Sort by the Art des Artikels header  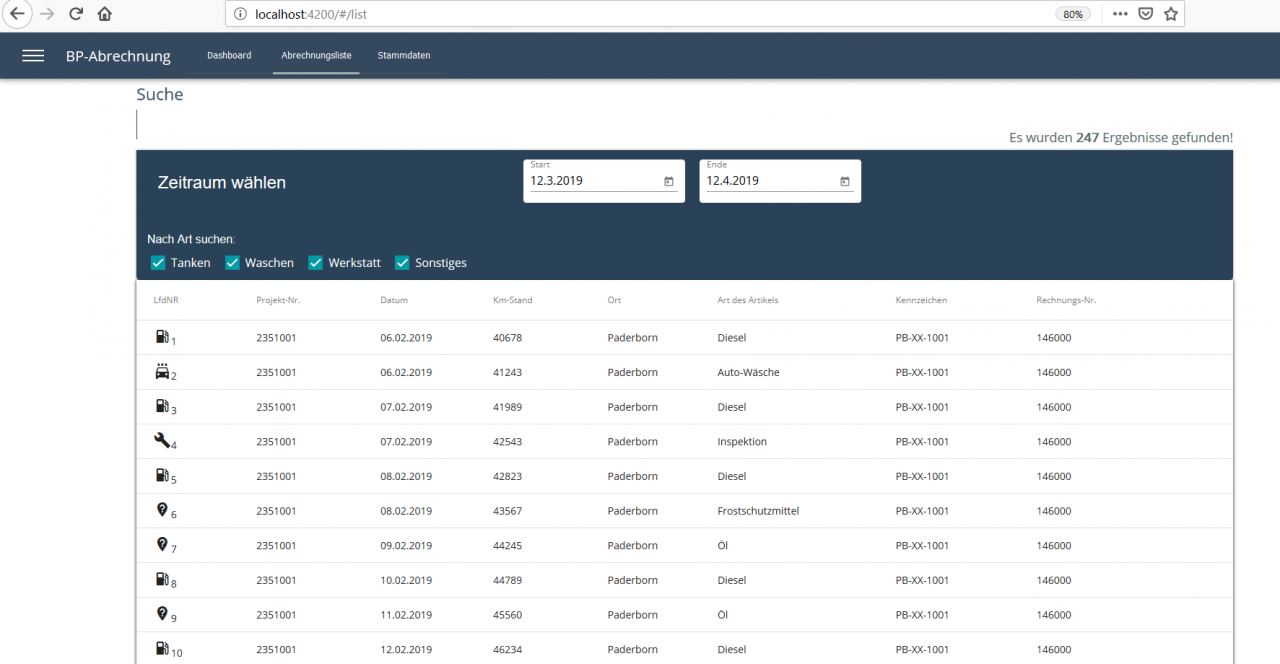(x=748, y=300)
